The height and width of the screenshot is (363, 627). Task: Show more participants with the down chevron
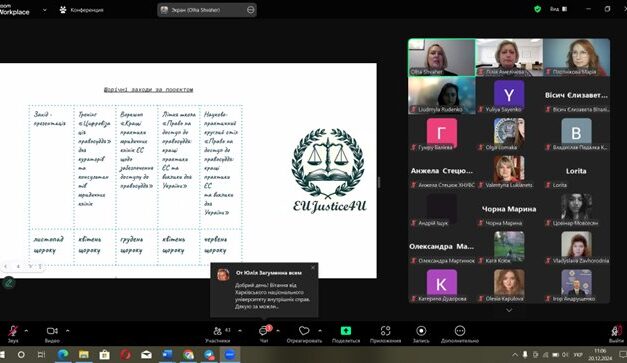coord(509,310)
